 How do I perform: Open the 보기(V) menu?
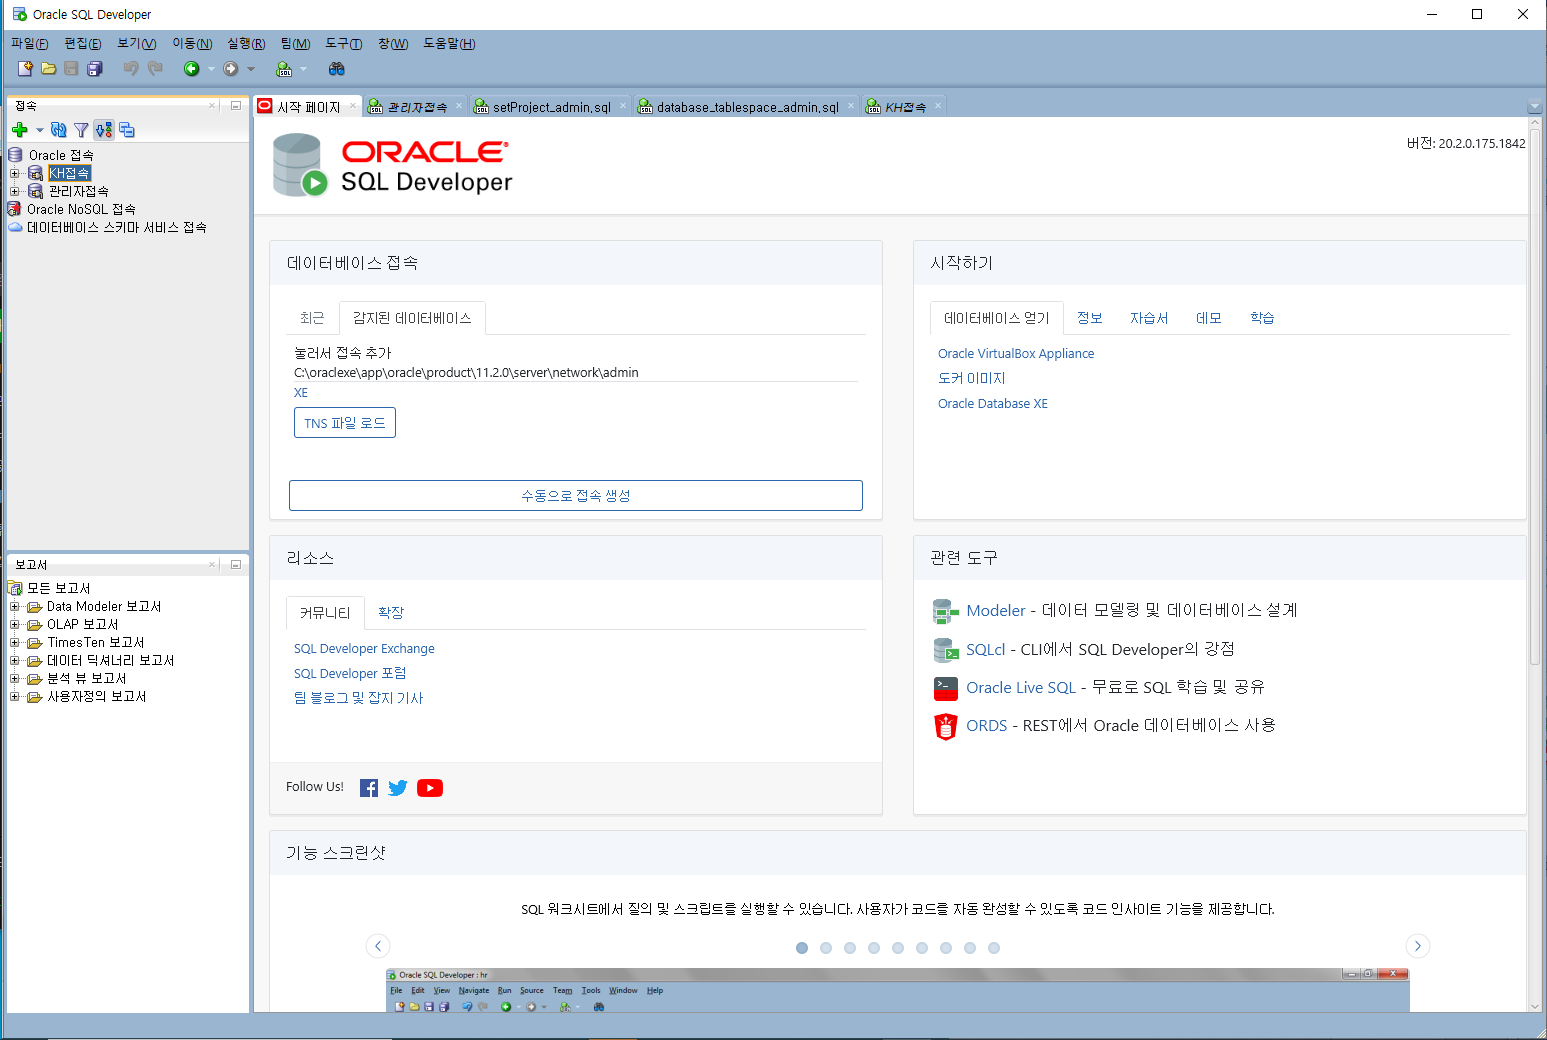(x=136, y=43)
